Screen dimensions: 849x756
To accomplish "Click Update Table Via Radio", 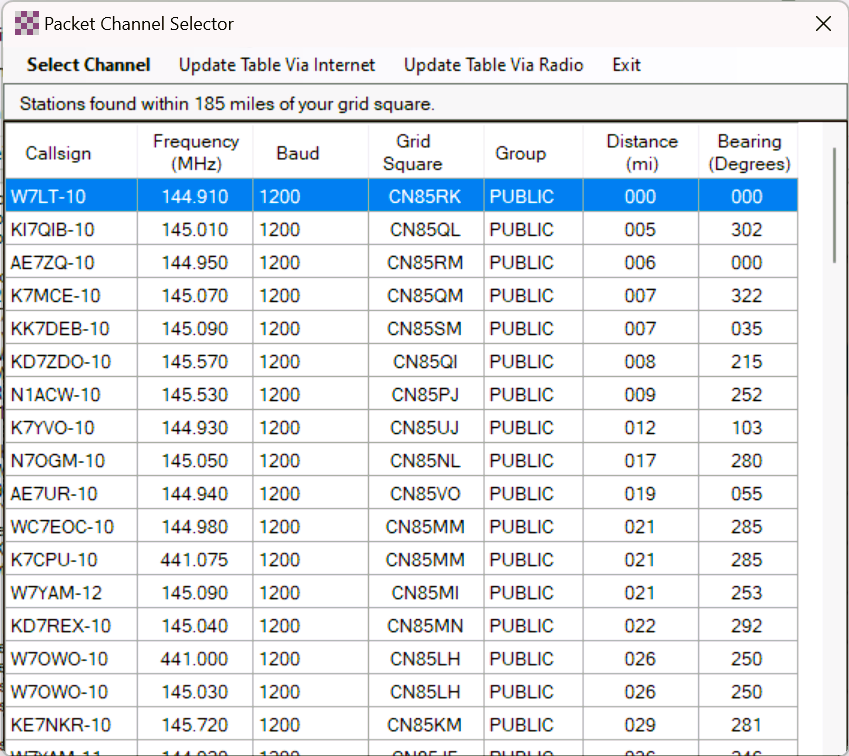I will 493,65.
